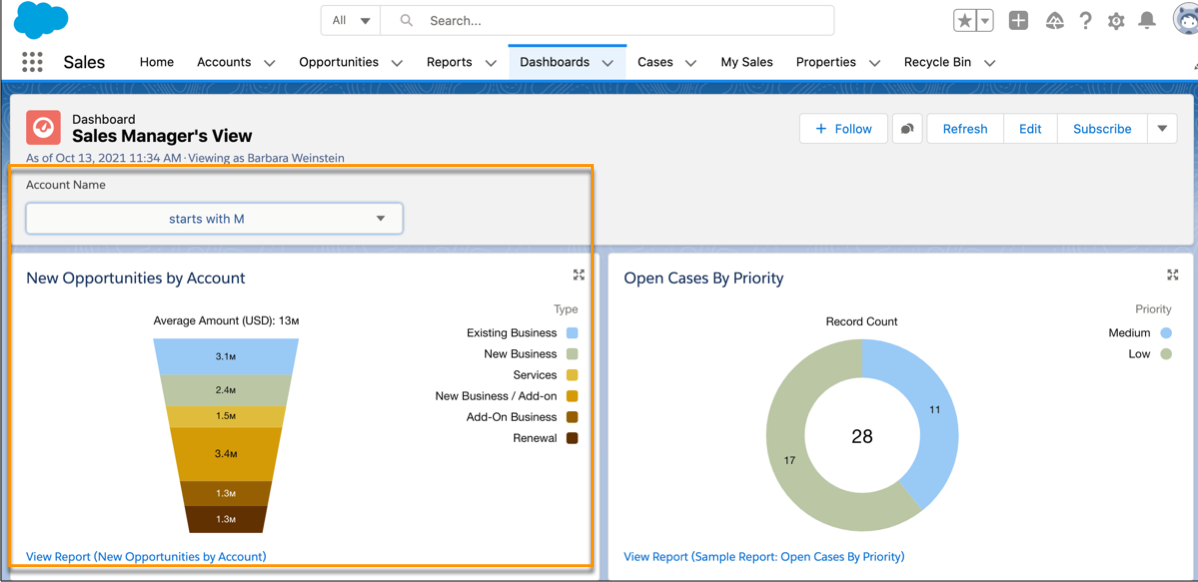Open the All search scope dropdown

pyautogui.click(x=351, y=21)
